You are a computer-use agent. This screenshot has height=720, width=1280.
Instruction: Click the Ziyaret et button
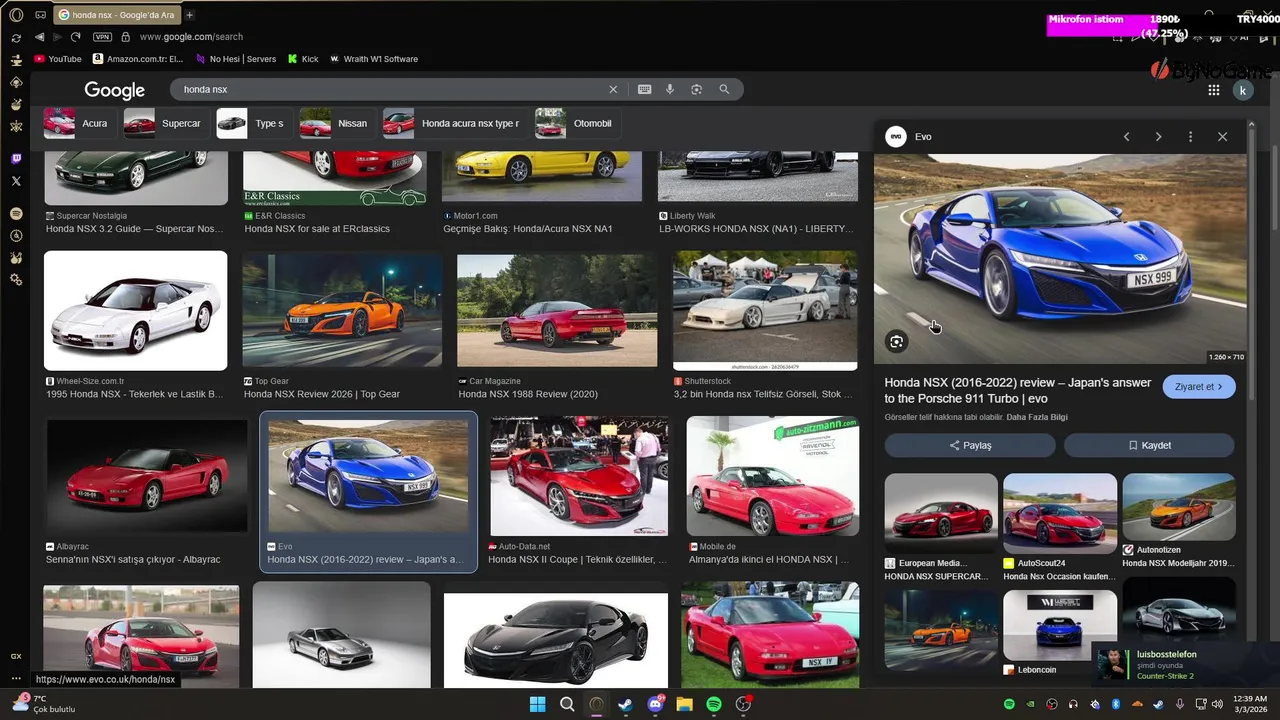(1199, 387)
